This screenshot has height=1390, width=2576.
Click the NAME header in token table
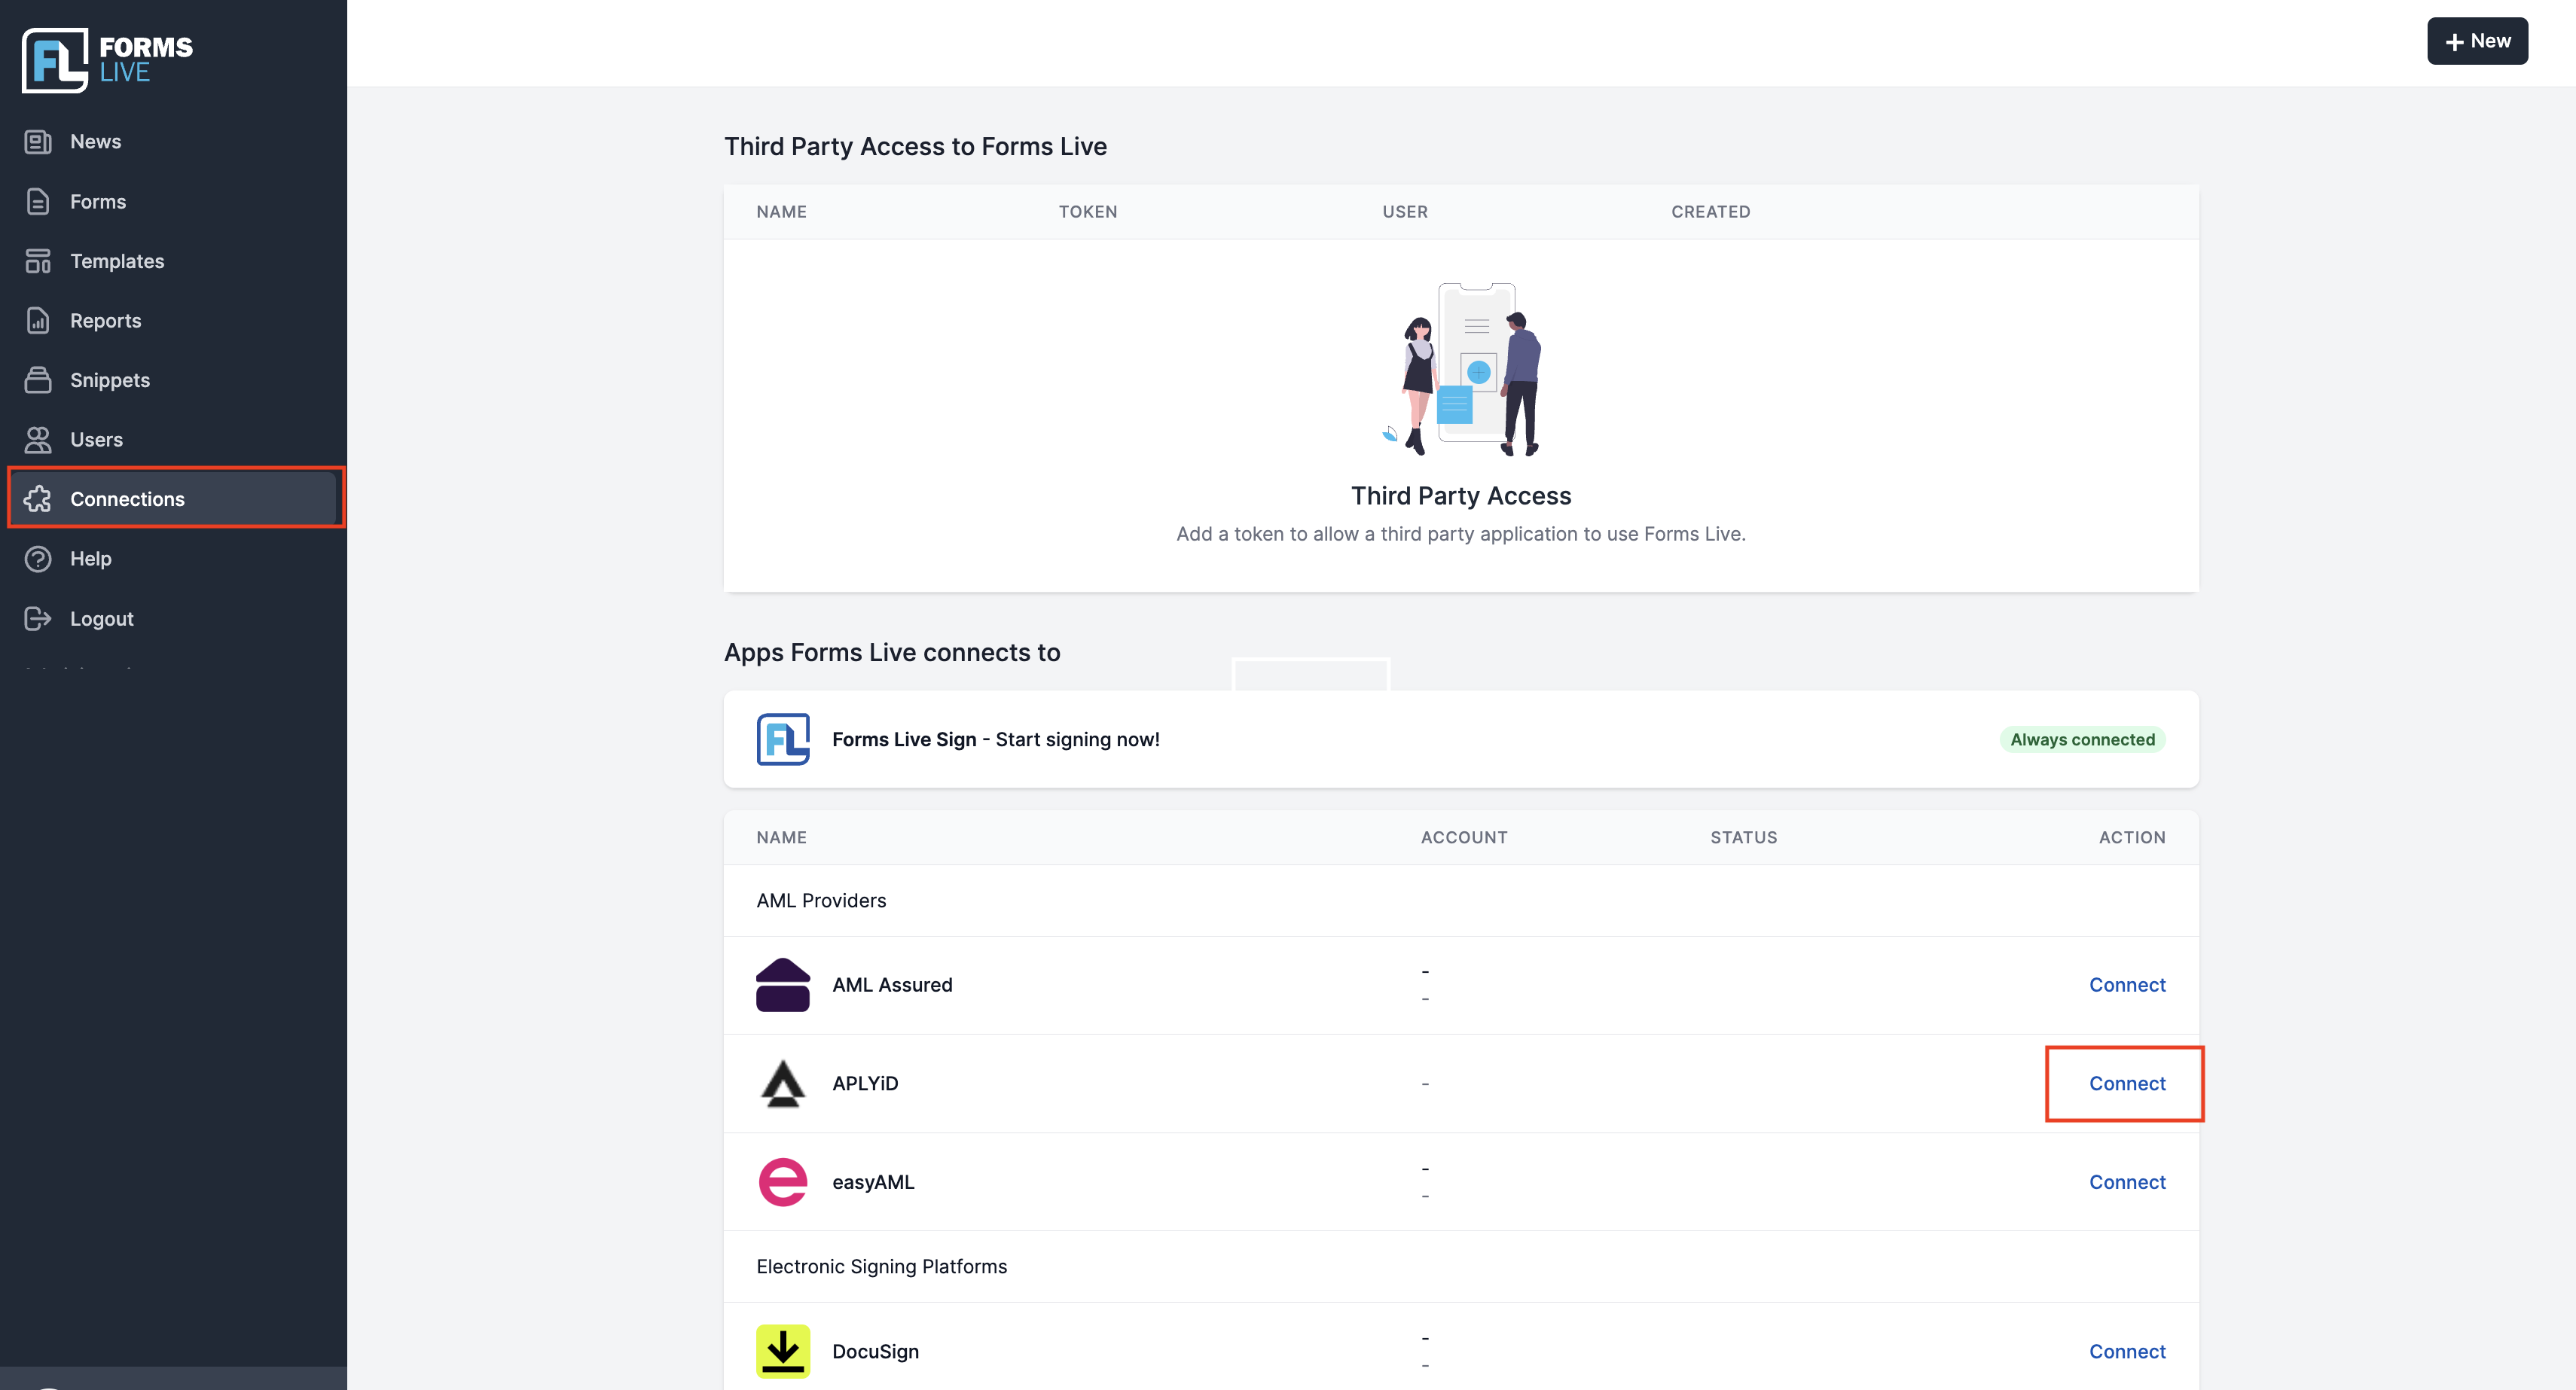[x=781, y=212]
